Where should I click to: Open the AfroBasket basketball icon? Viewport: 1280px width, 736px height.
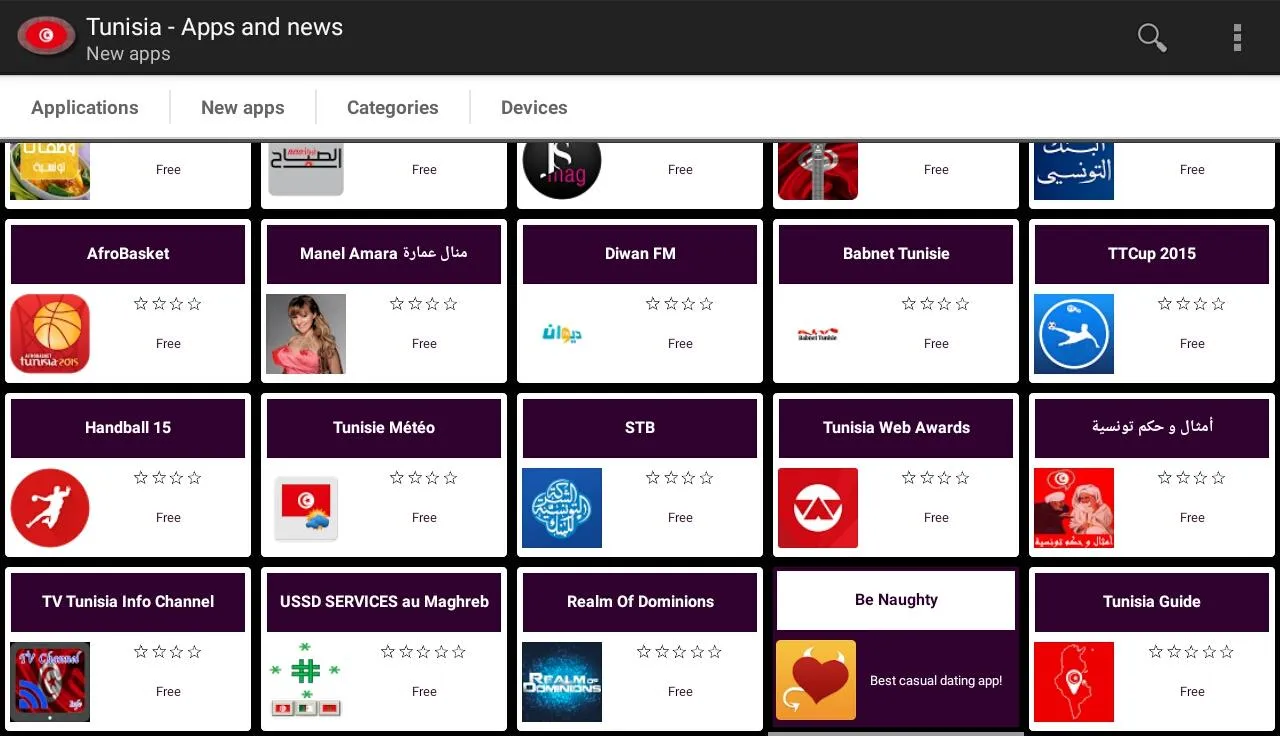click(x=50, y=334)
